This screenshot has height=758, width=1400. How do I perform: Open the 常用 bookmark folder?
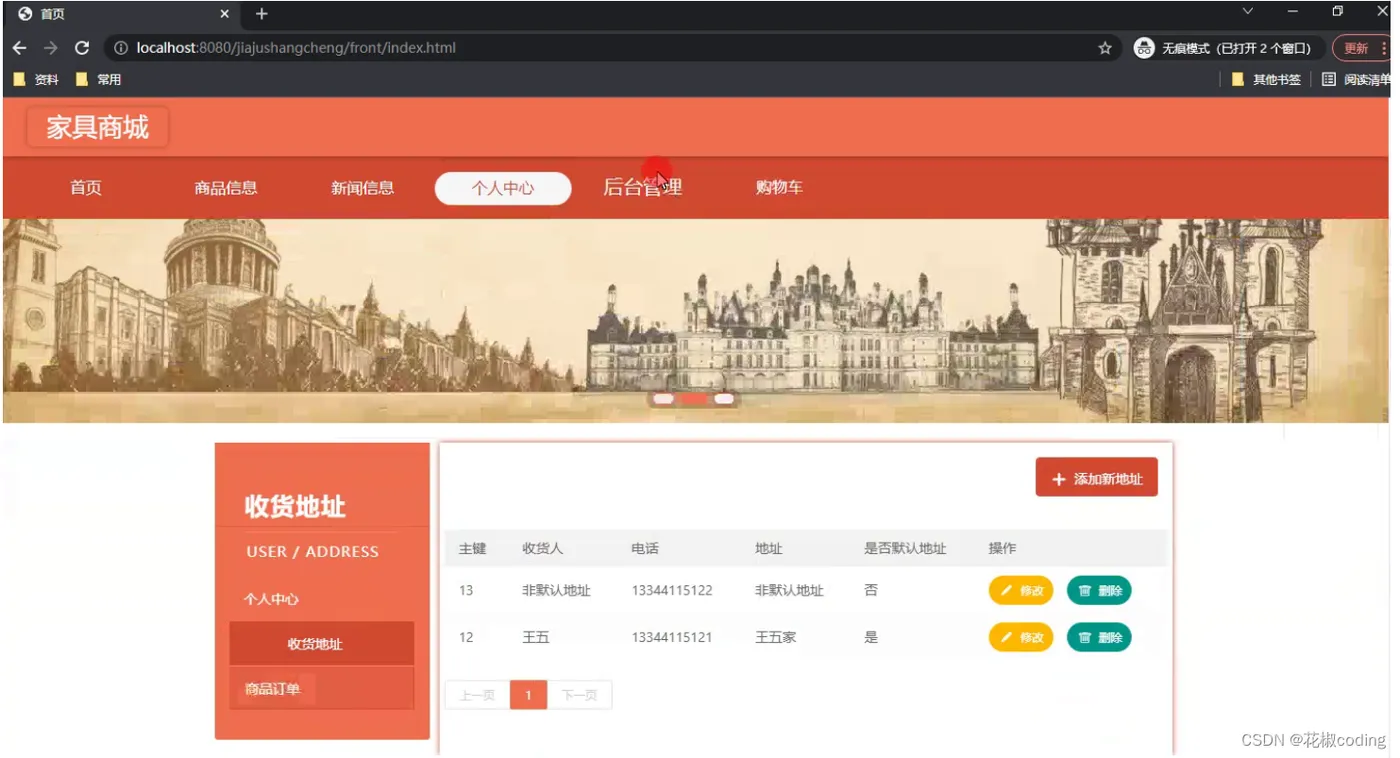coord(99,80)
